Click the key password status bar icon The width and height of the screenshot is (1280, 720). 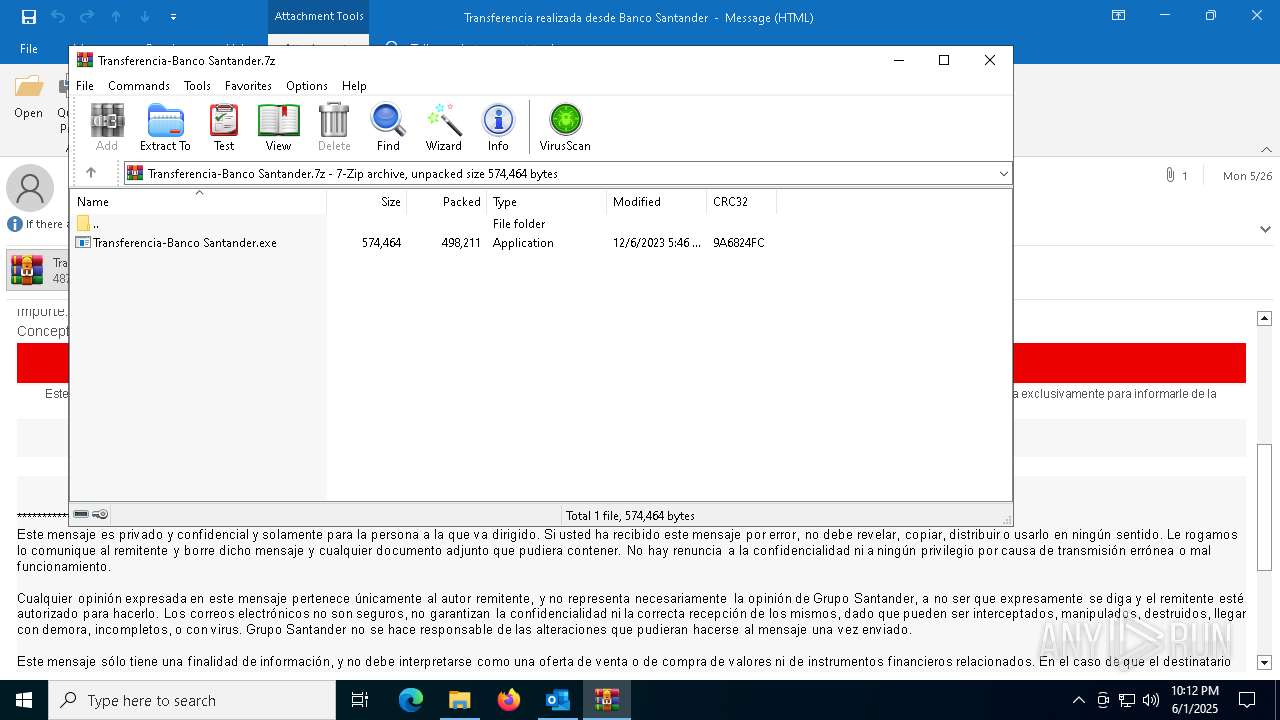(x=100, y=514)
